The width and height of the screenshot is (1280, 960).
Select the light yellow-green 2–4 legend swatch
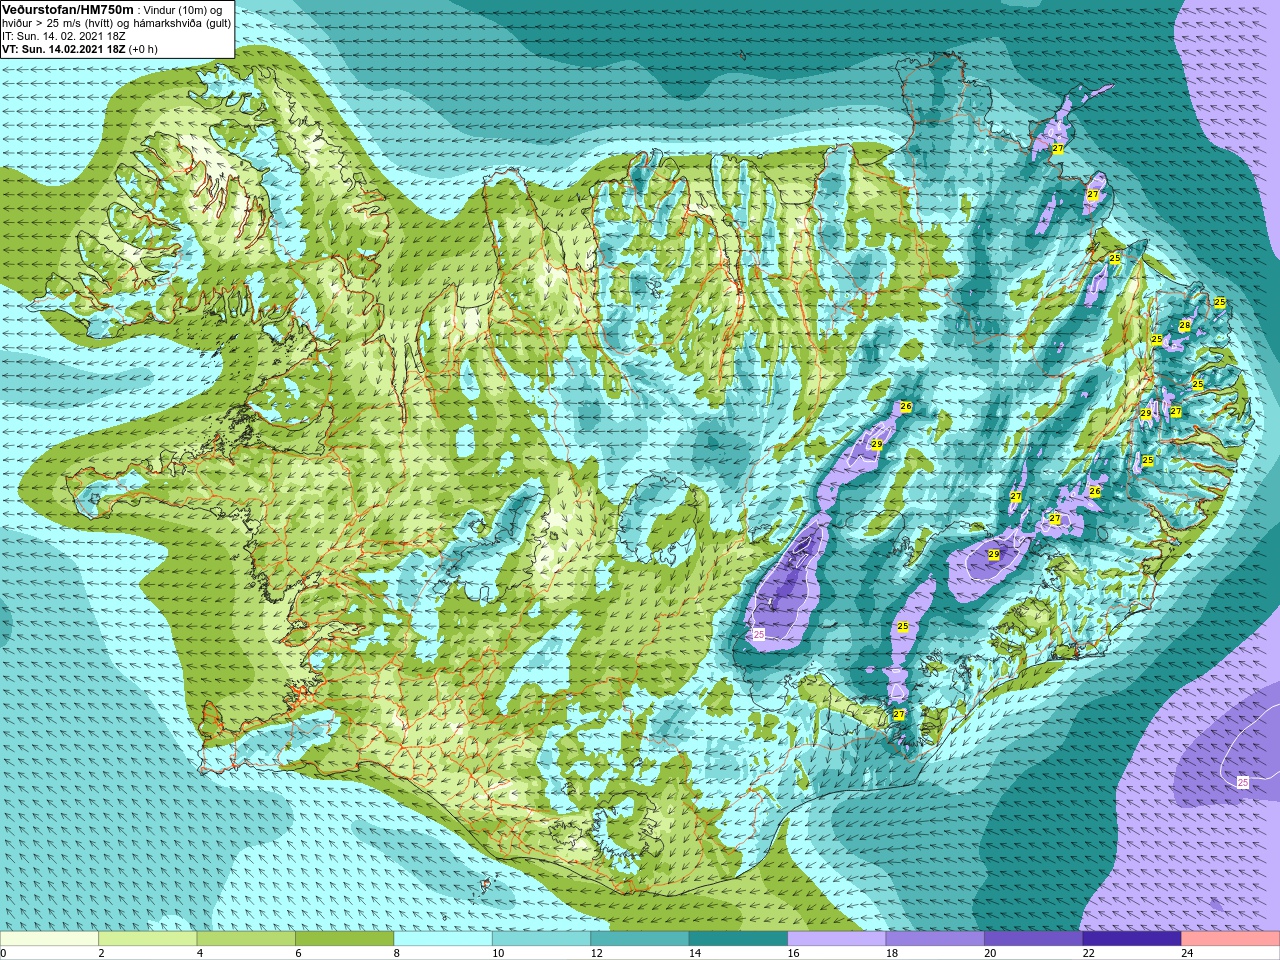click(148, 939)
